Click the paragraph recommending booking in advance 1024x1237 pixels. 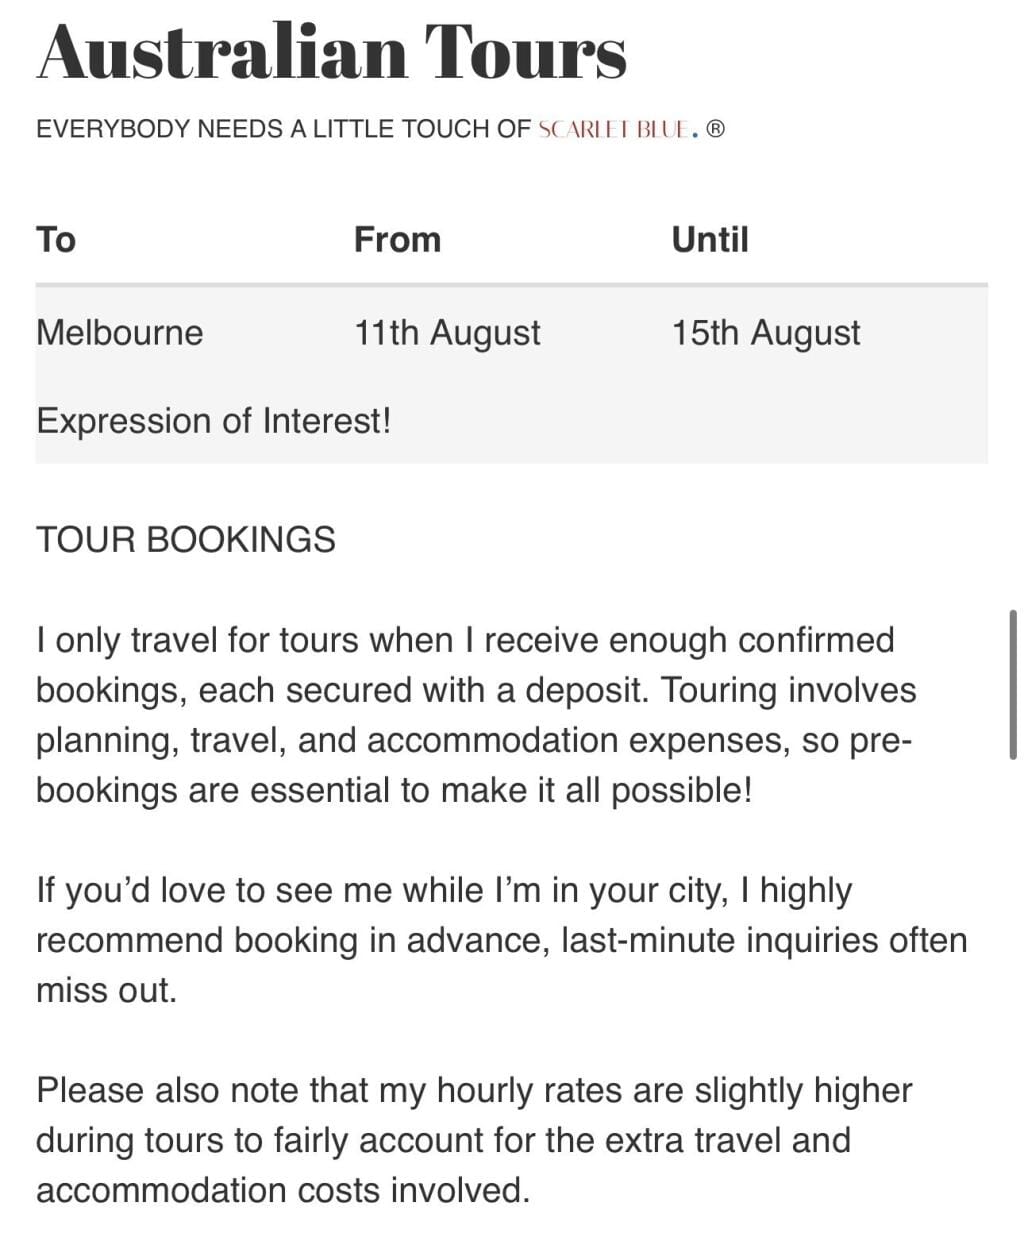pyautogui.click(x=501, y=940)
